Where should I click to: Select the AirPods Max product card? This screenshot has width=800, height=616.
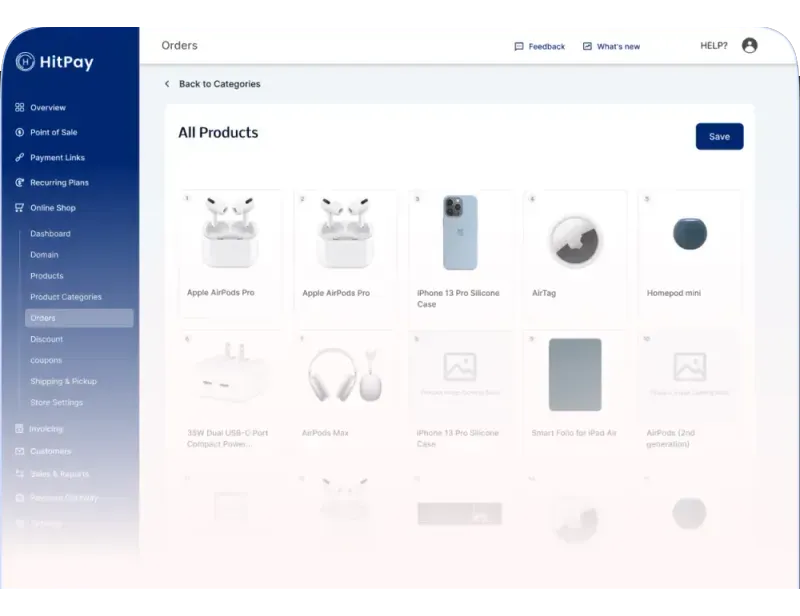coord(345,393)
